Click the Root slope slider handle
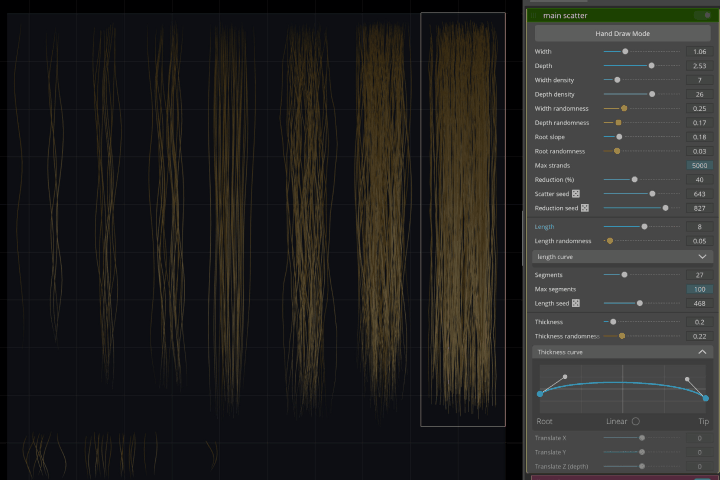Viewport: 720px width, 480px height. 619,137
